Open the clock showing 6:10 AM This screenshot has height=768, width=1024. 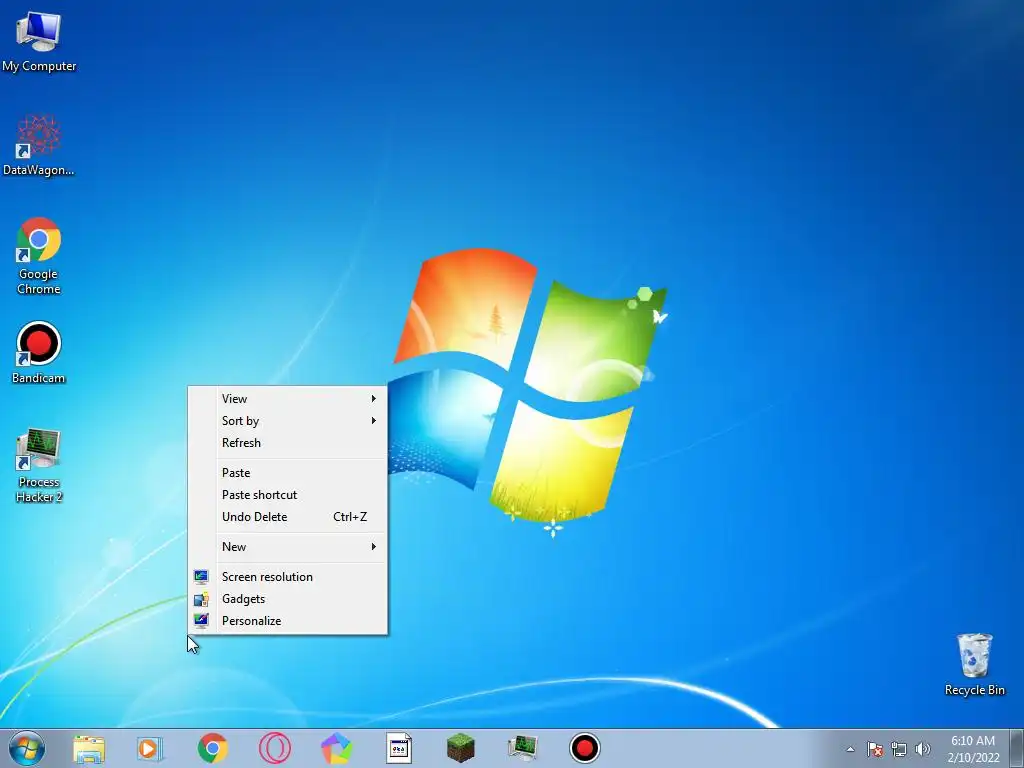(x=973, y=748)
